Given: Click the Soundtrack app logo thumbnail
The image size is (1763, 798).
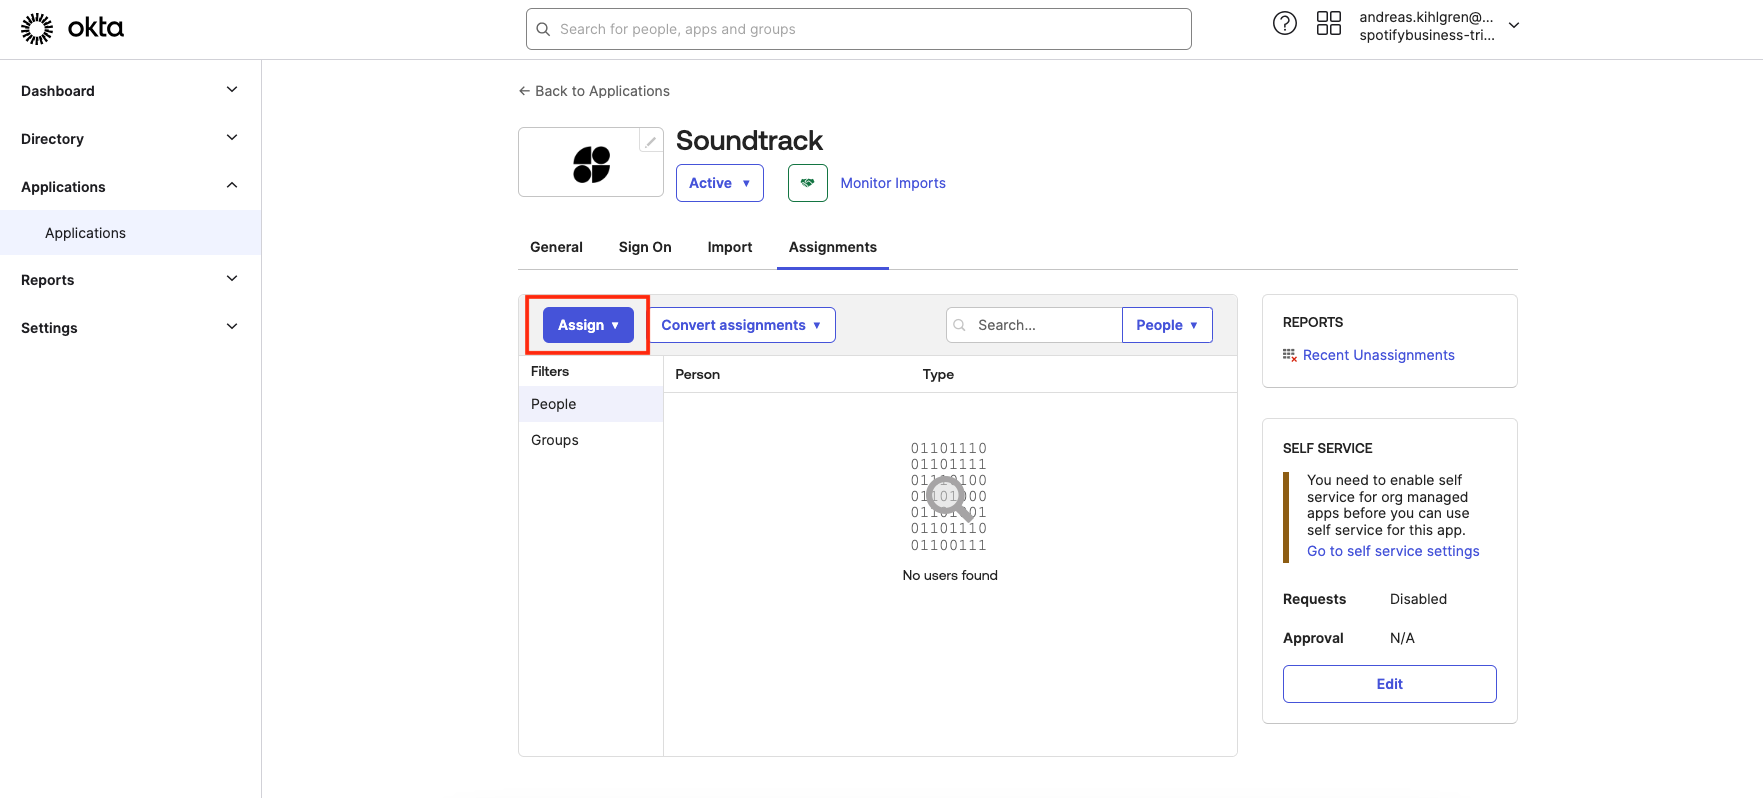Looking at the screenshot, I should coord(591,164).
